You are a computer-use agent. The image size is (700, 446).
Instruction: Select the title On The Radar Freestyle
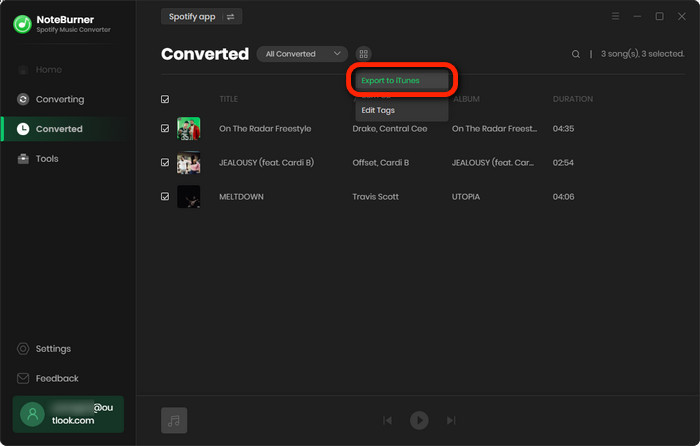[x=265, y=129]
